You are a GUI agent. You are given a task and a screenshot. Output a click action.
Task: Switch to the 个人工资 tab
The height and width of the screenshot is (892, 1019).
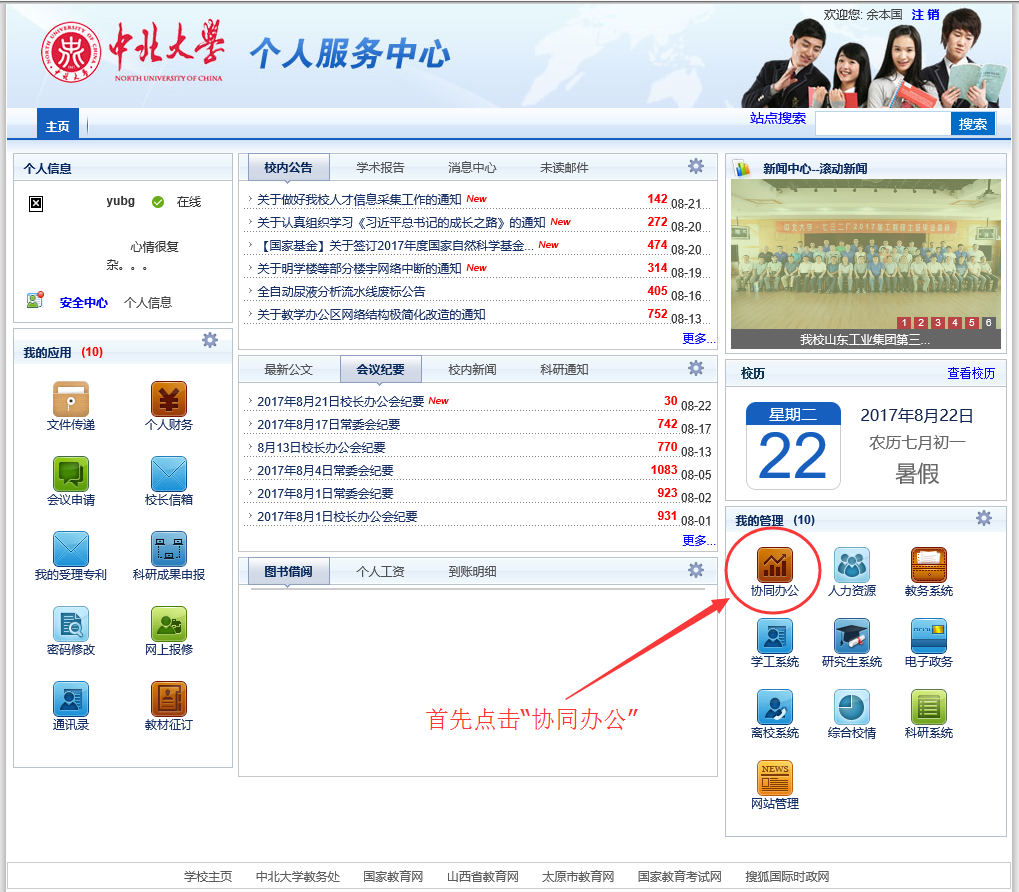(x=380, y=572)
